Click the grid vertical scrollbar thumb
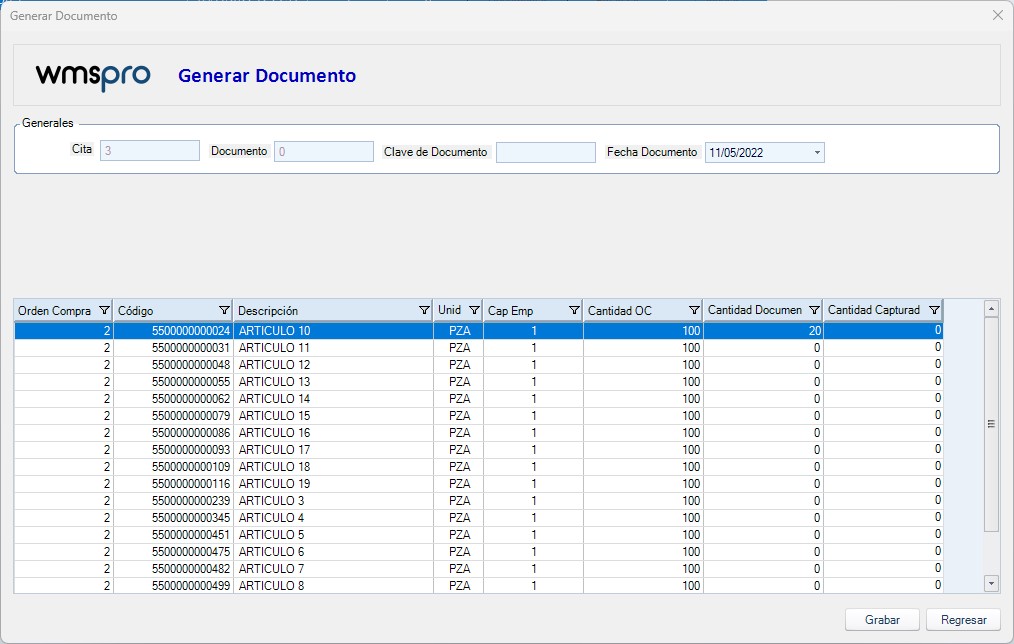This screenshot has height=644, width=1014. click(991, 424)
